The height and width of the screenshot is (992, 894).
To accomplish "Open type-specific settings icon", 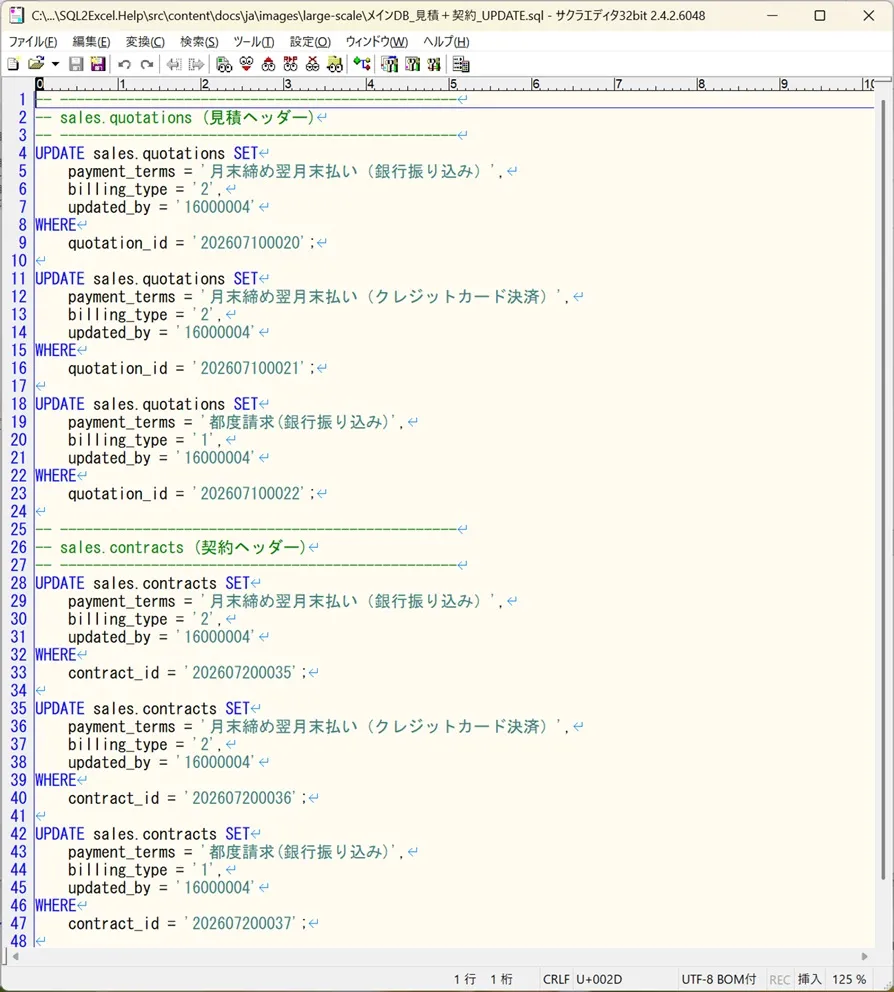I will (x=412, y=64).
